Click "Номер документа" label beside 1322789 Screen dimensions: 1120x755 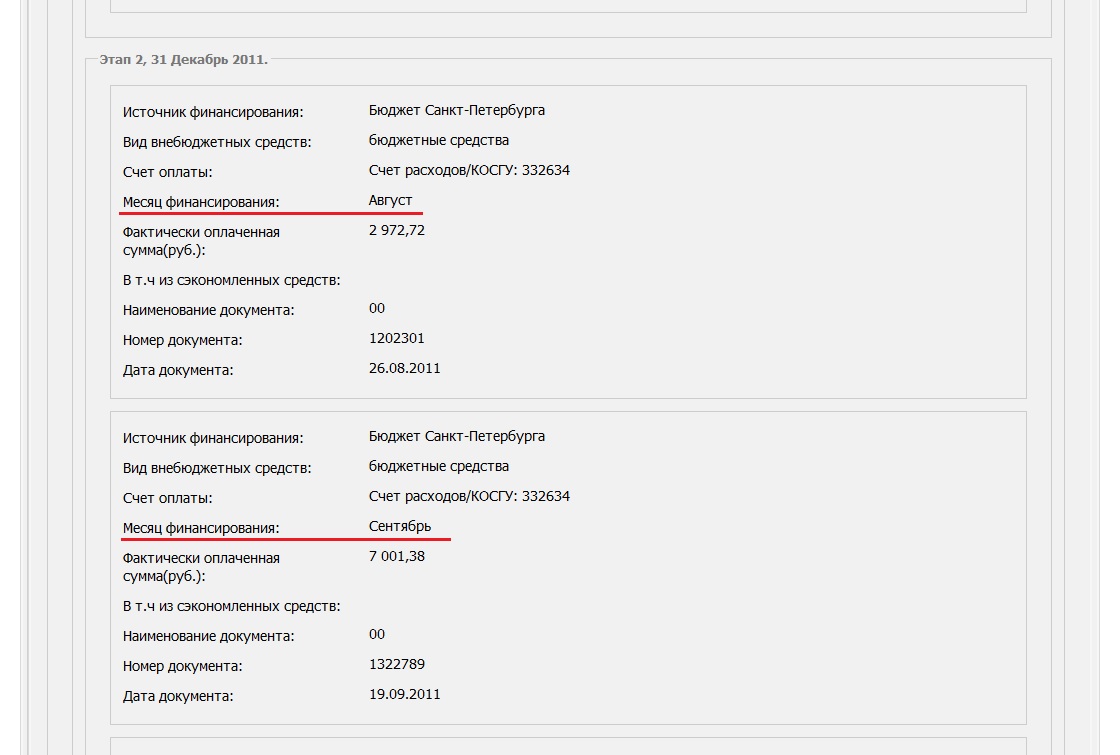click(183, 666)
